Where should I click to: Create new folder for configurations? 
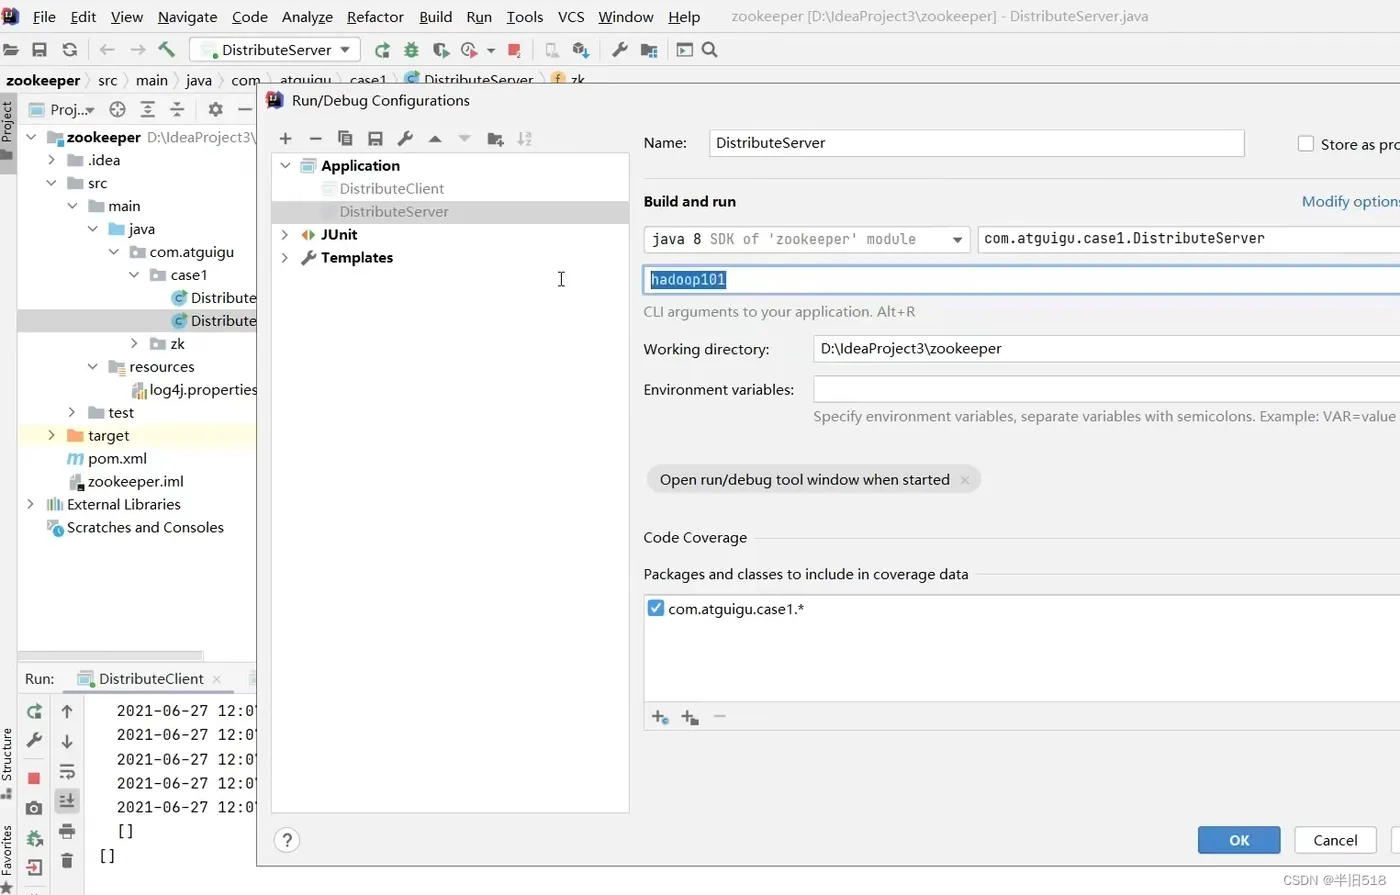(495, 139)
